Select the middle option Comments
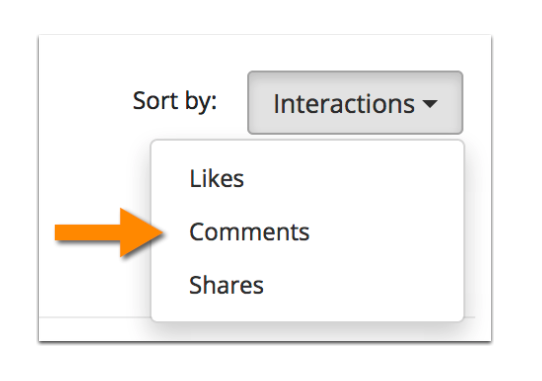The height and width of the screenshot is (381, 542). click(249, 232)
